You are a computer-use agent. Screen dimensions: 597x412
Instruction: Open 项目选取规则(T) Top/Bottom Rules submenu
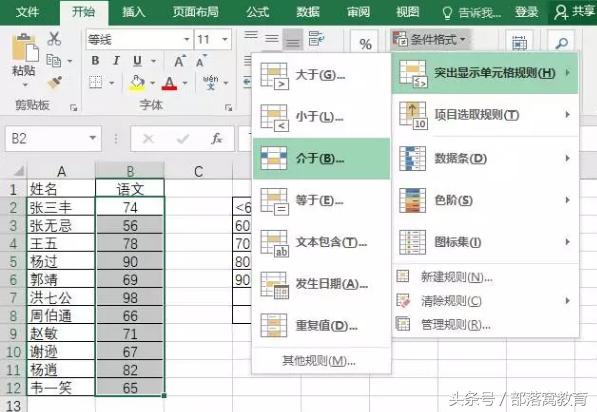(x=485, y=115)
